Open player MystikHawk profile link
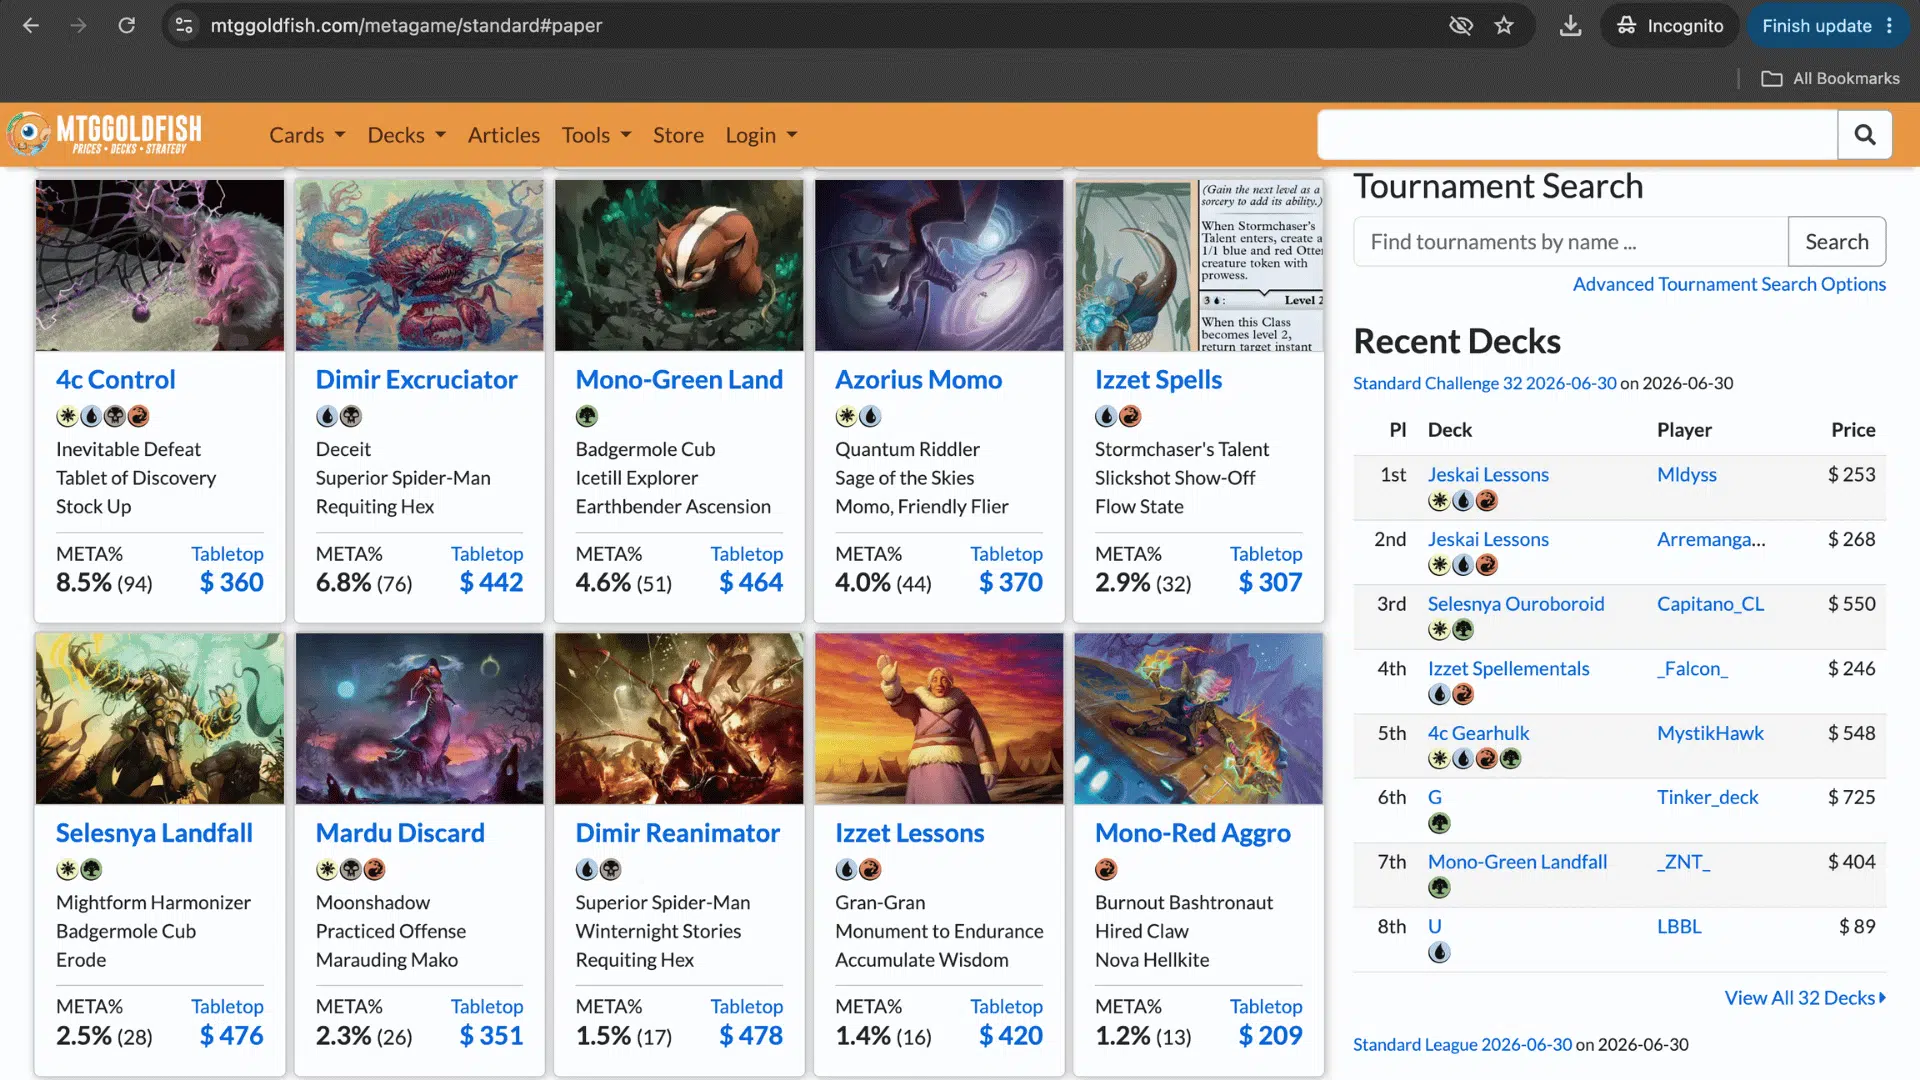The width and height of the screenshot is (1920, 1080). pyautogui.click(x=1710, y=732)
